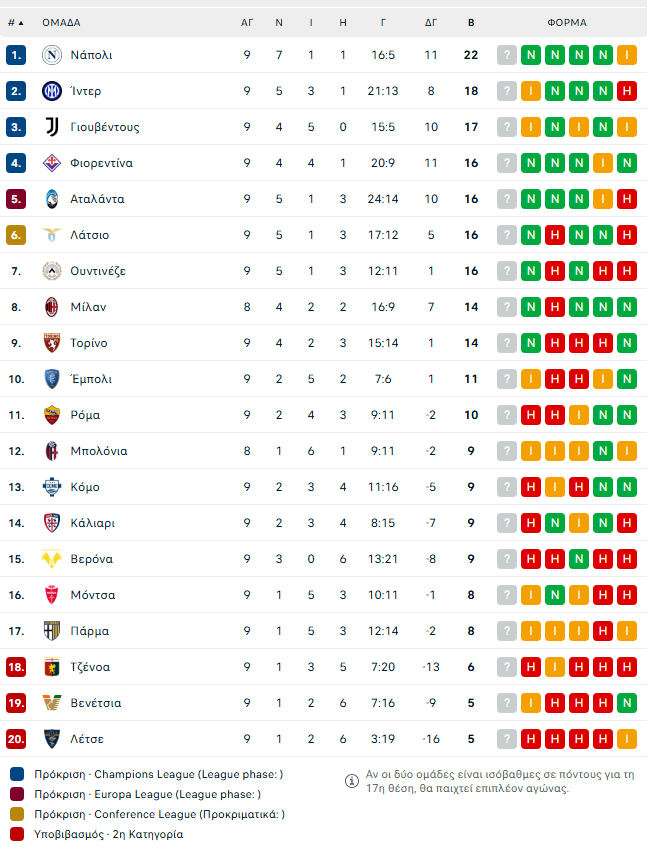
Task: Click the Atalanta club crest icon
Action: (x=52, y=199)
